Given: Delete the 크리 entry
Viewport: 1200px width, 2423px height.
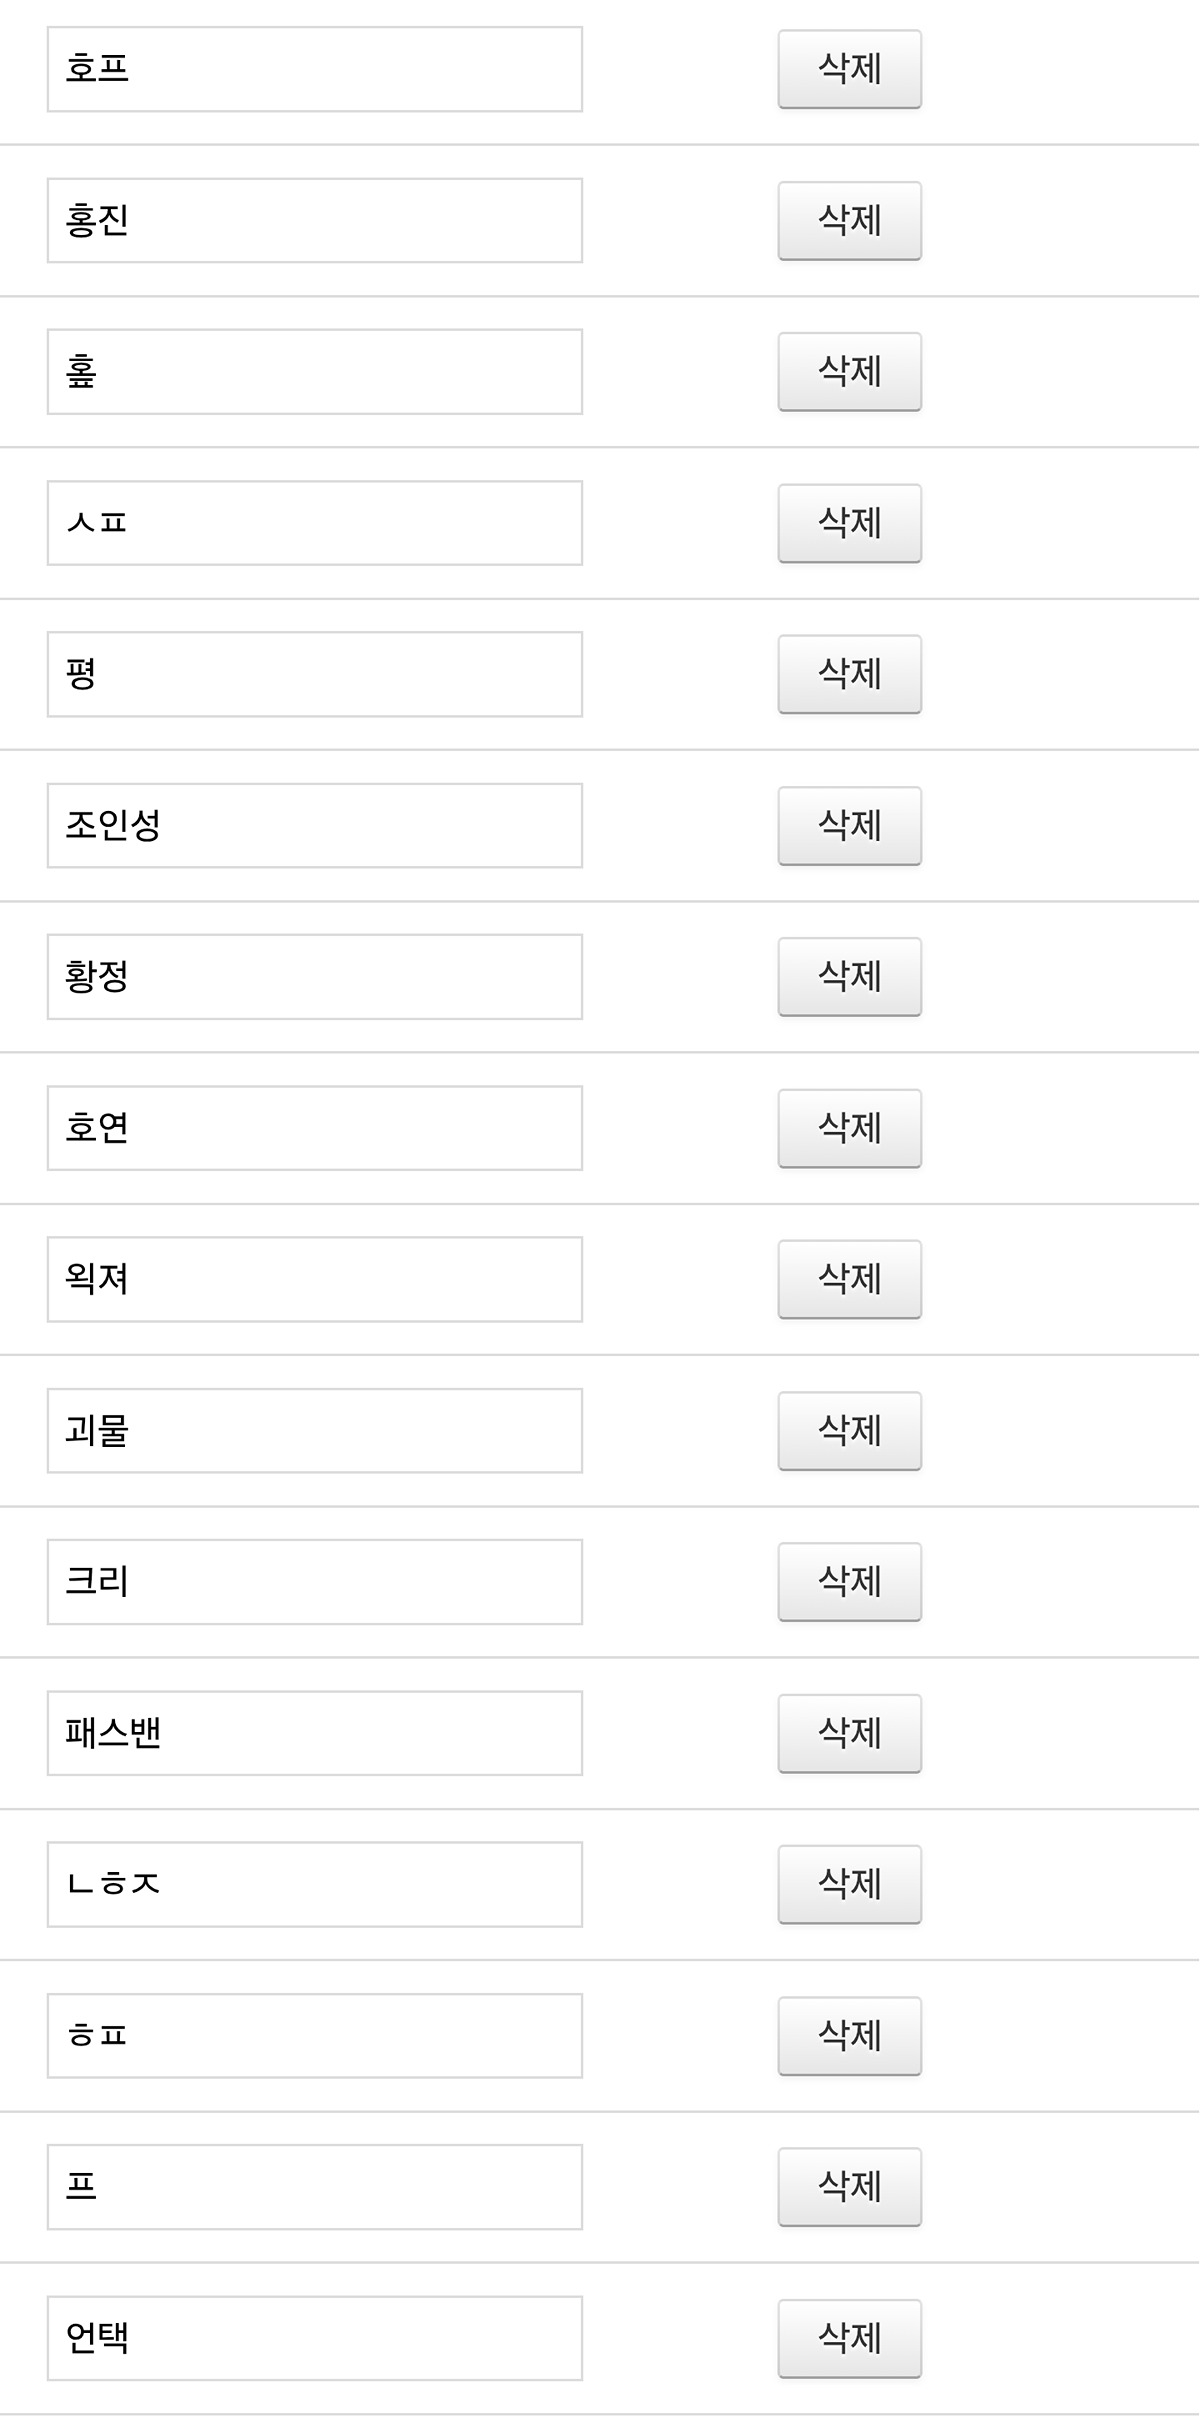Looking at the screenshot, I should click(x=850, y=1582).
